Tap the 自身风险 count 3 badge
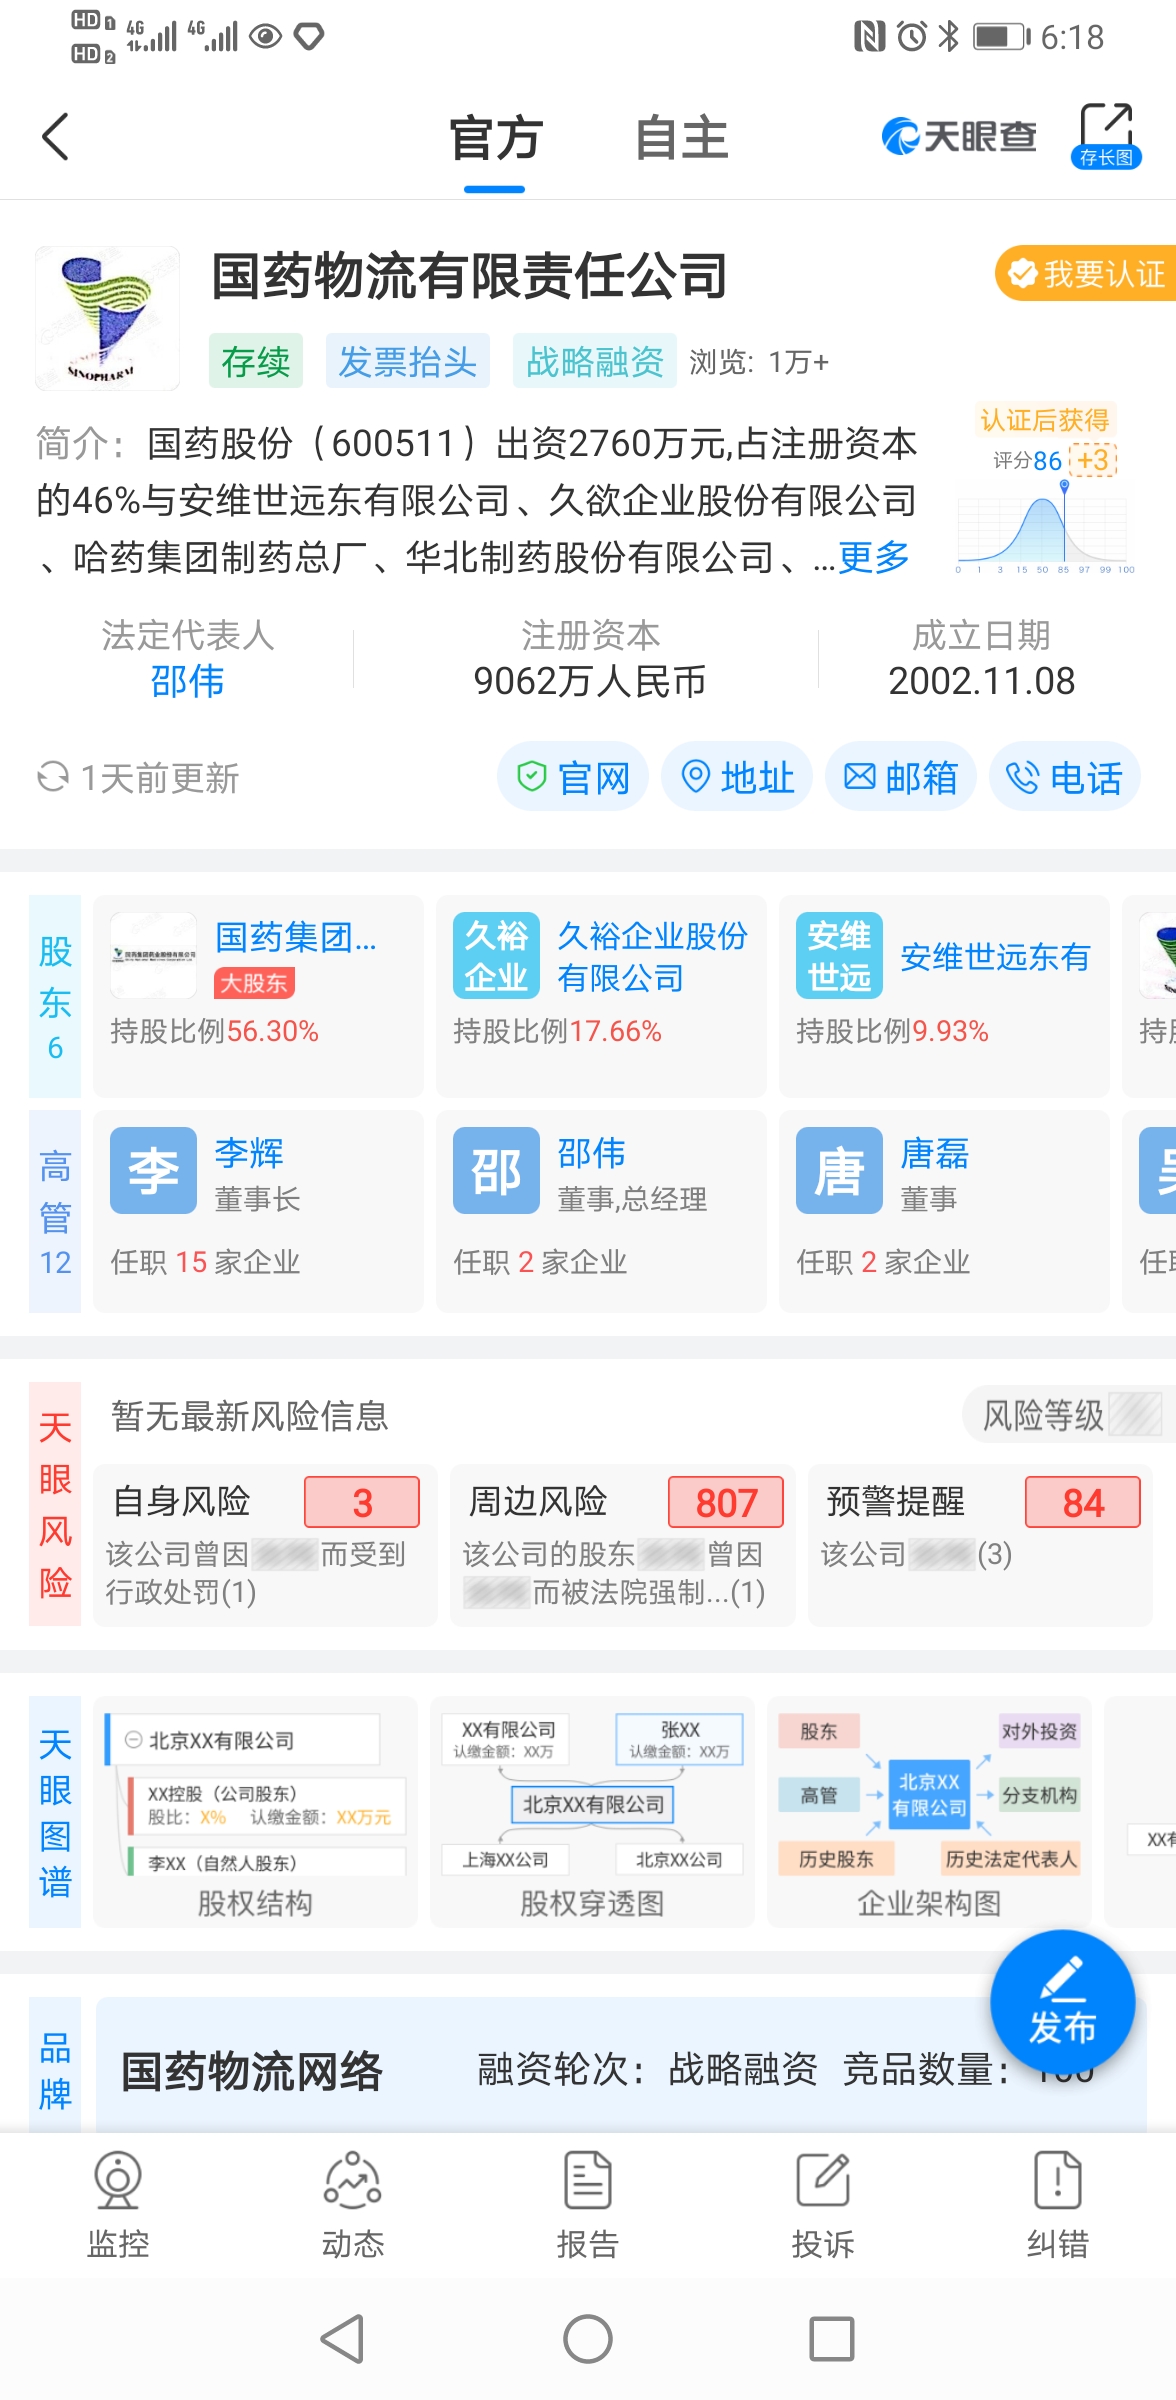 [x=362, y=1502]
